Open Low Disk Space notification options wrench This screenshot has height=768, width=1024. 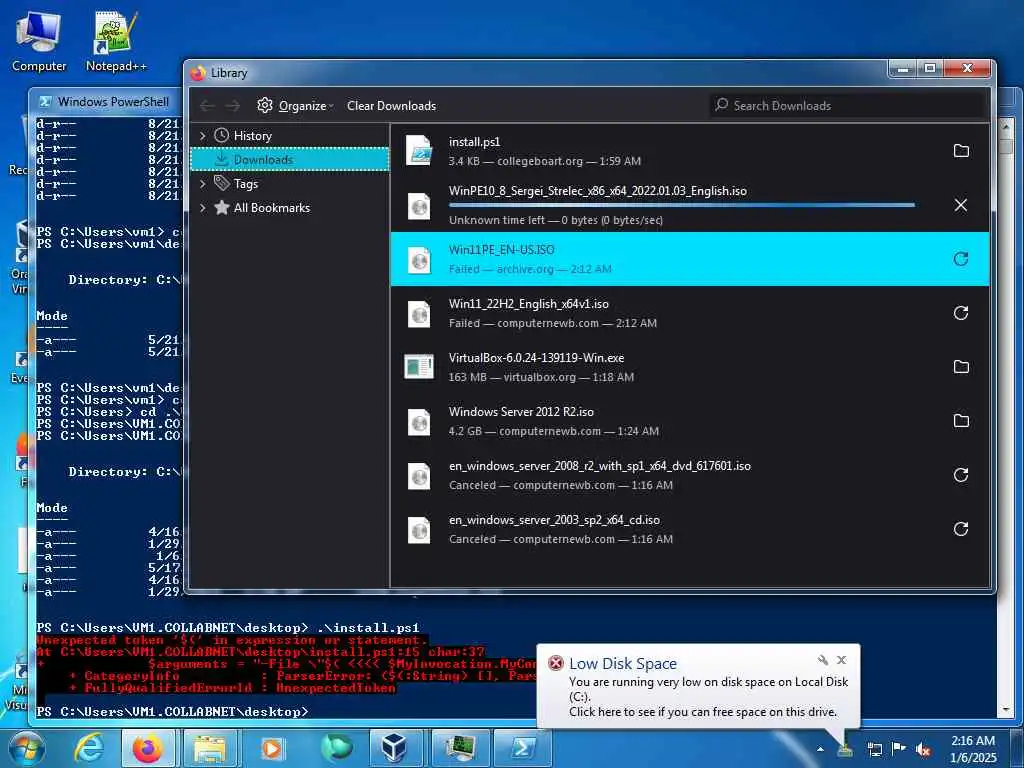[823, 660]
